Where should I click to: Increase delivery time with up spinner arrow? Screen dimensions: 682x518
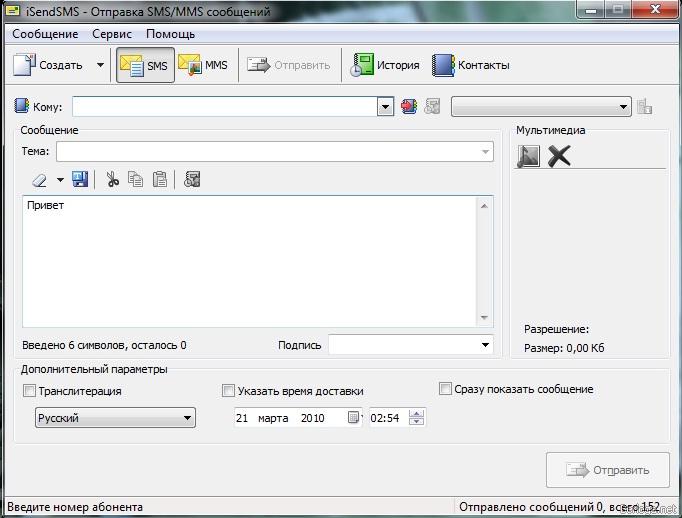pyautogui.click(x=417, y=414)
